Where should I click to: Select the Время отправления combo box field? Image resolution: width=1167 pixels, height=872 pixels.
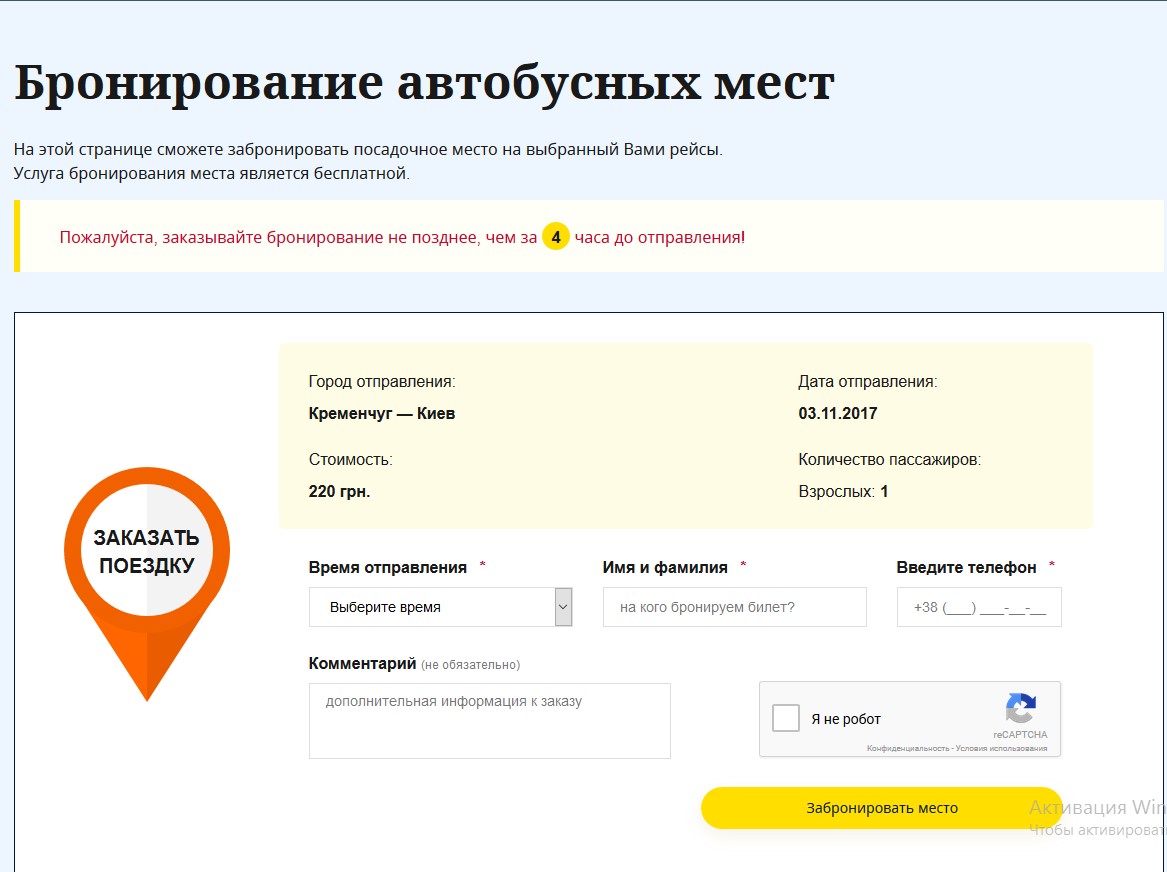click(x=432, y=607)
